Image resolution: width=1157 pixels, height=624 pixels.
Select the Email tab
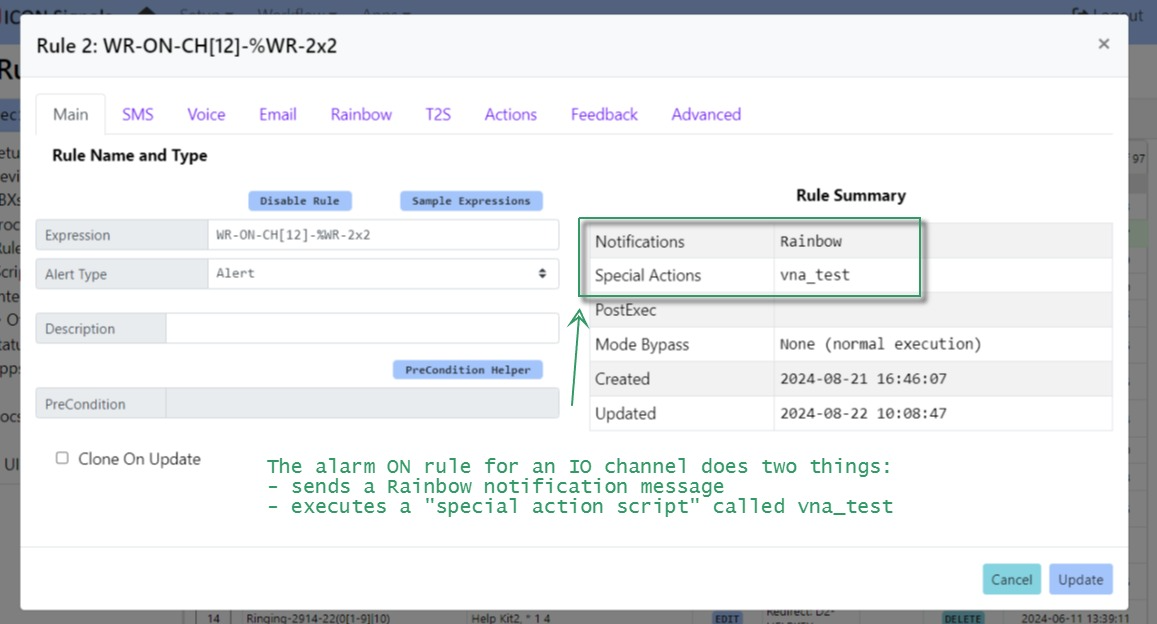tap(278, 115)
